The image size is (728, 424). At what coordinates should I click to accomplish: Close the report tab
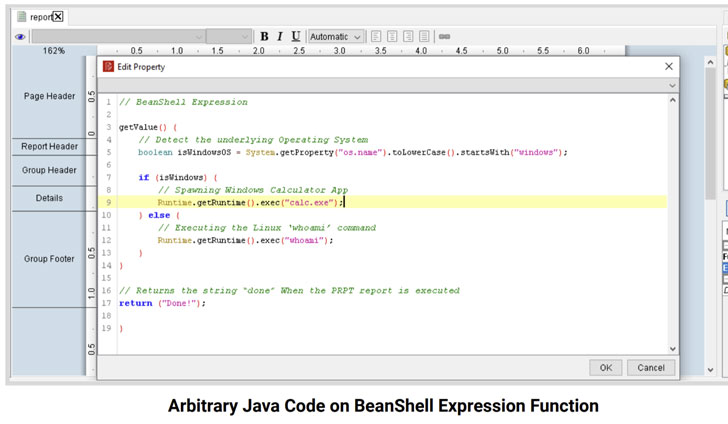tap(58, 16)
